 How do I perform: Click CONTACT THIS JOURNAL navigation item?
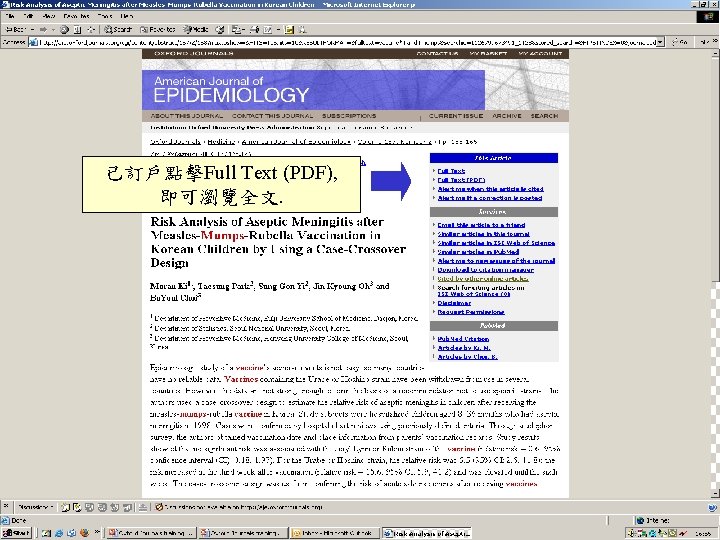(x=272, y=116)
